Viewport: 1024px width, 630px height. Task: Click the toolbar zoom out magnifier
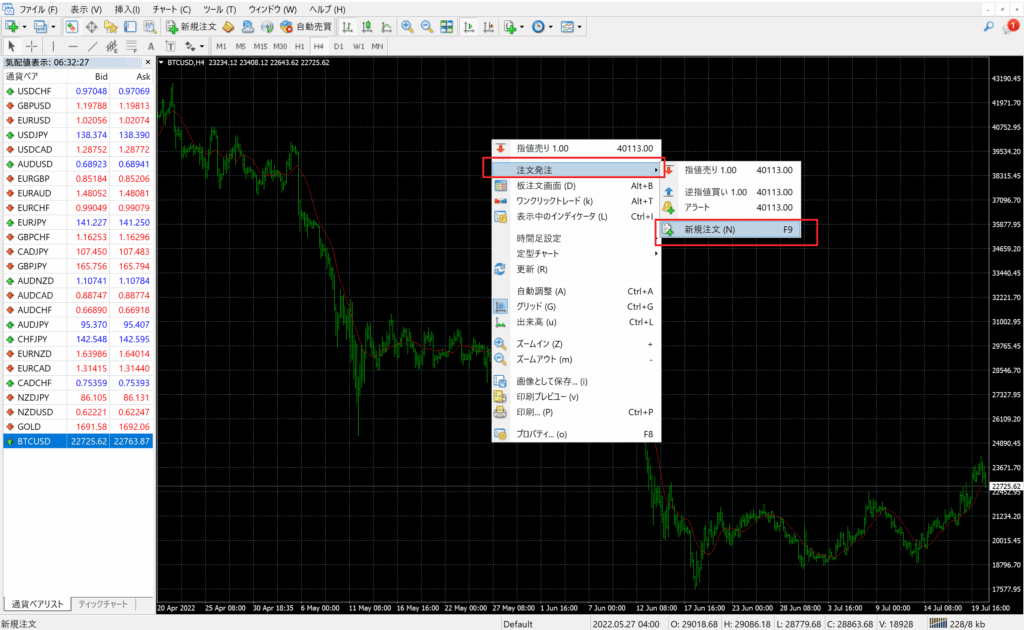(426, 27)
